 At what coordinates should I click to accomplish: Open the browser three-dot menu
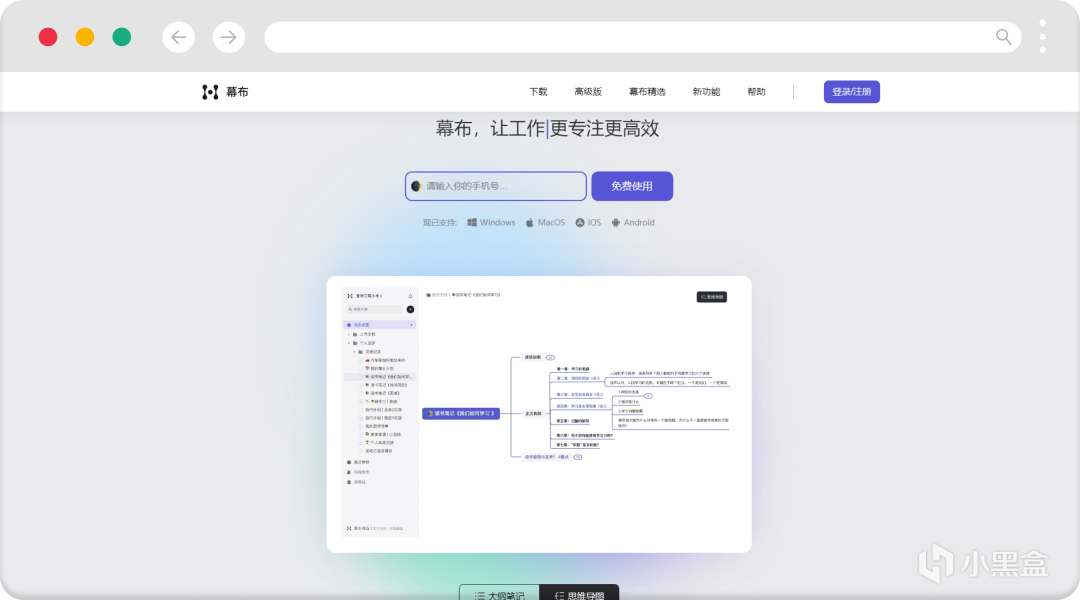pos(1043,37)
